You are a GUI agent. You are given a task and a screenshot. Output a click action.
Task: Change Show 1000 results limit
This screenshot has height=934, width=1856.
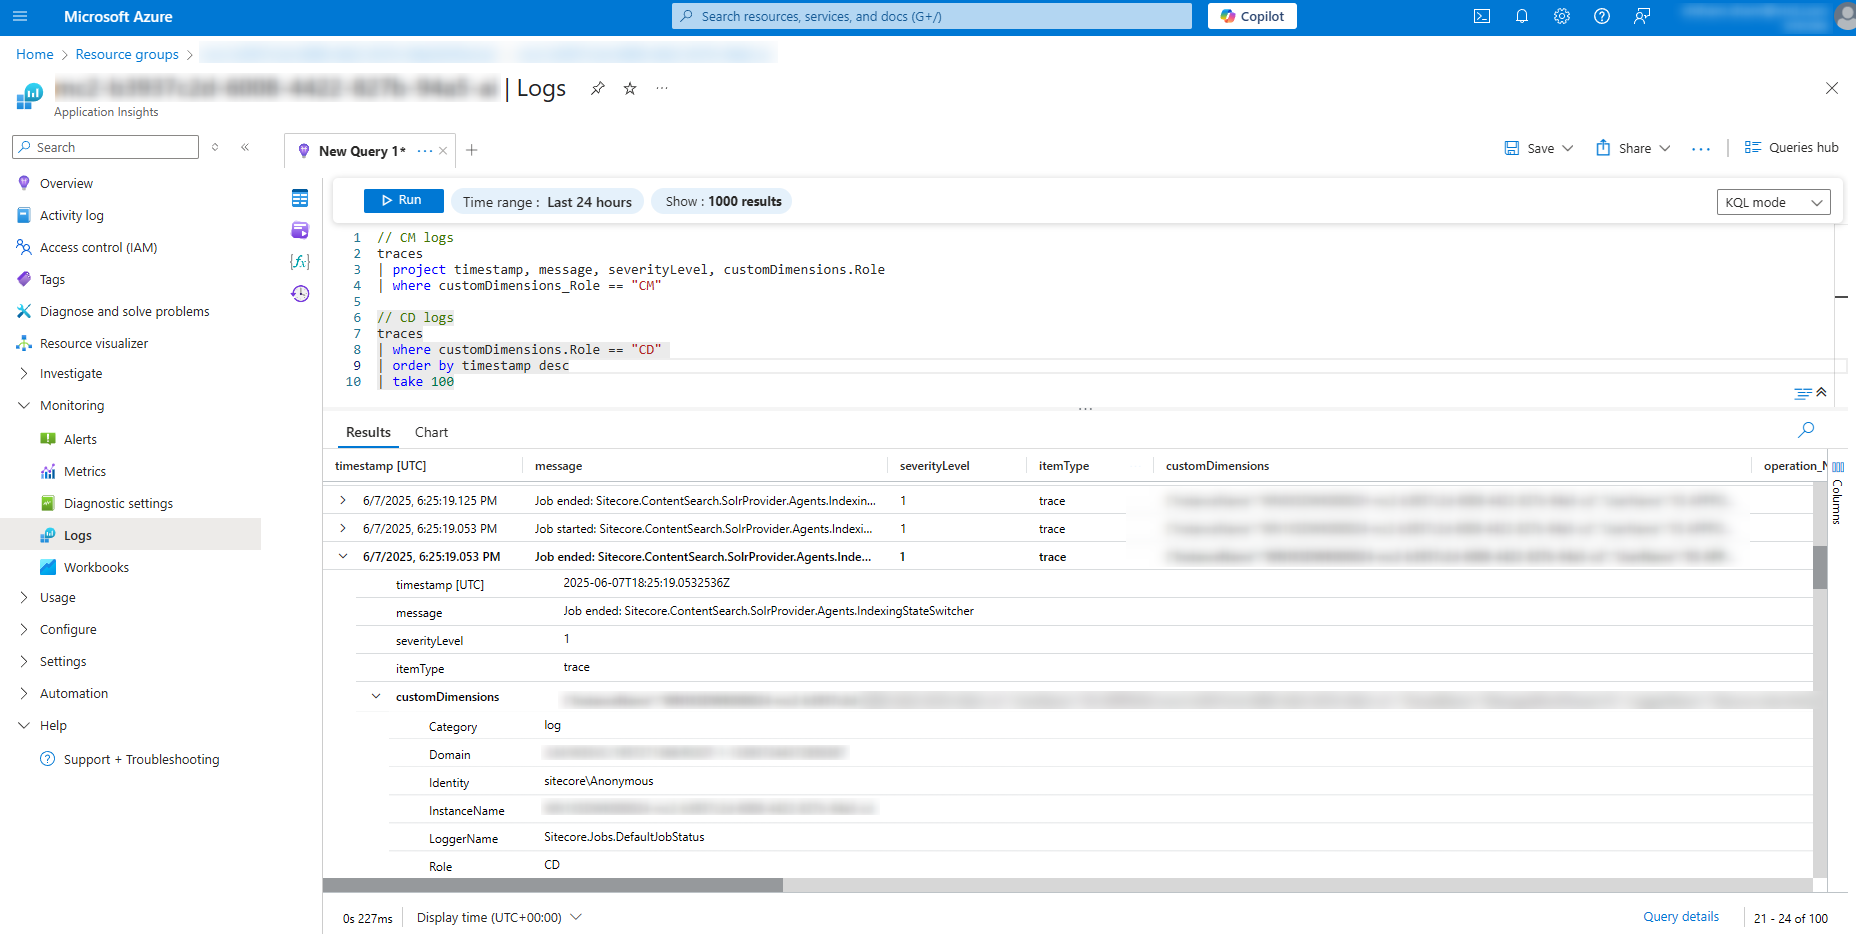coord(723,201)
